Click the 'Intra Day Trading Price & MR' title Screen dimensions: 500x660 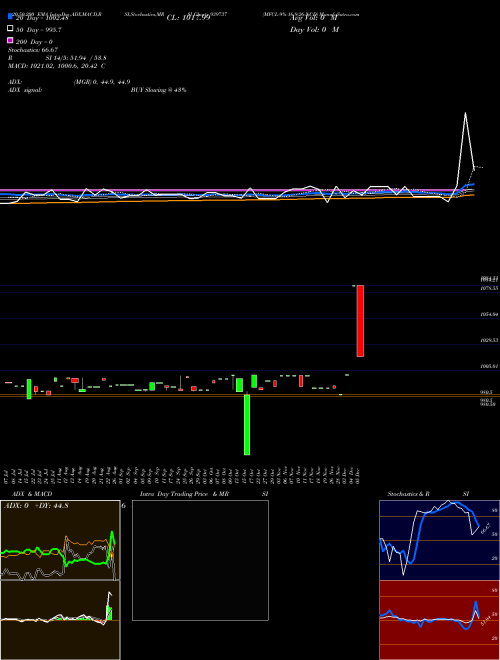pos(184,494)
